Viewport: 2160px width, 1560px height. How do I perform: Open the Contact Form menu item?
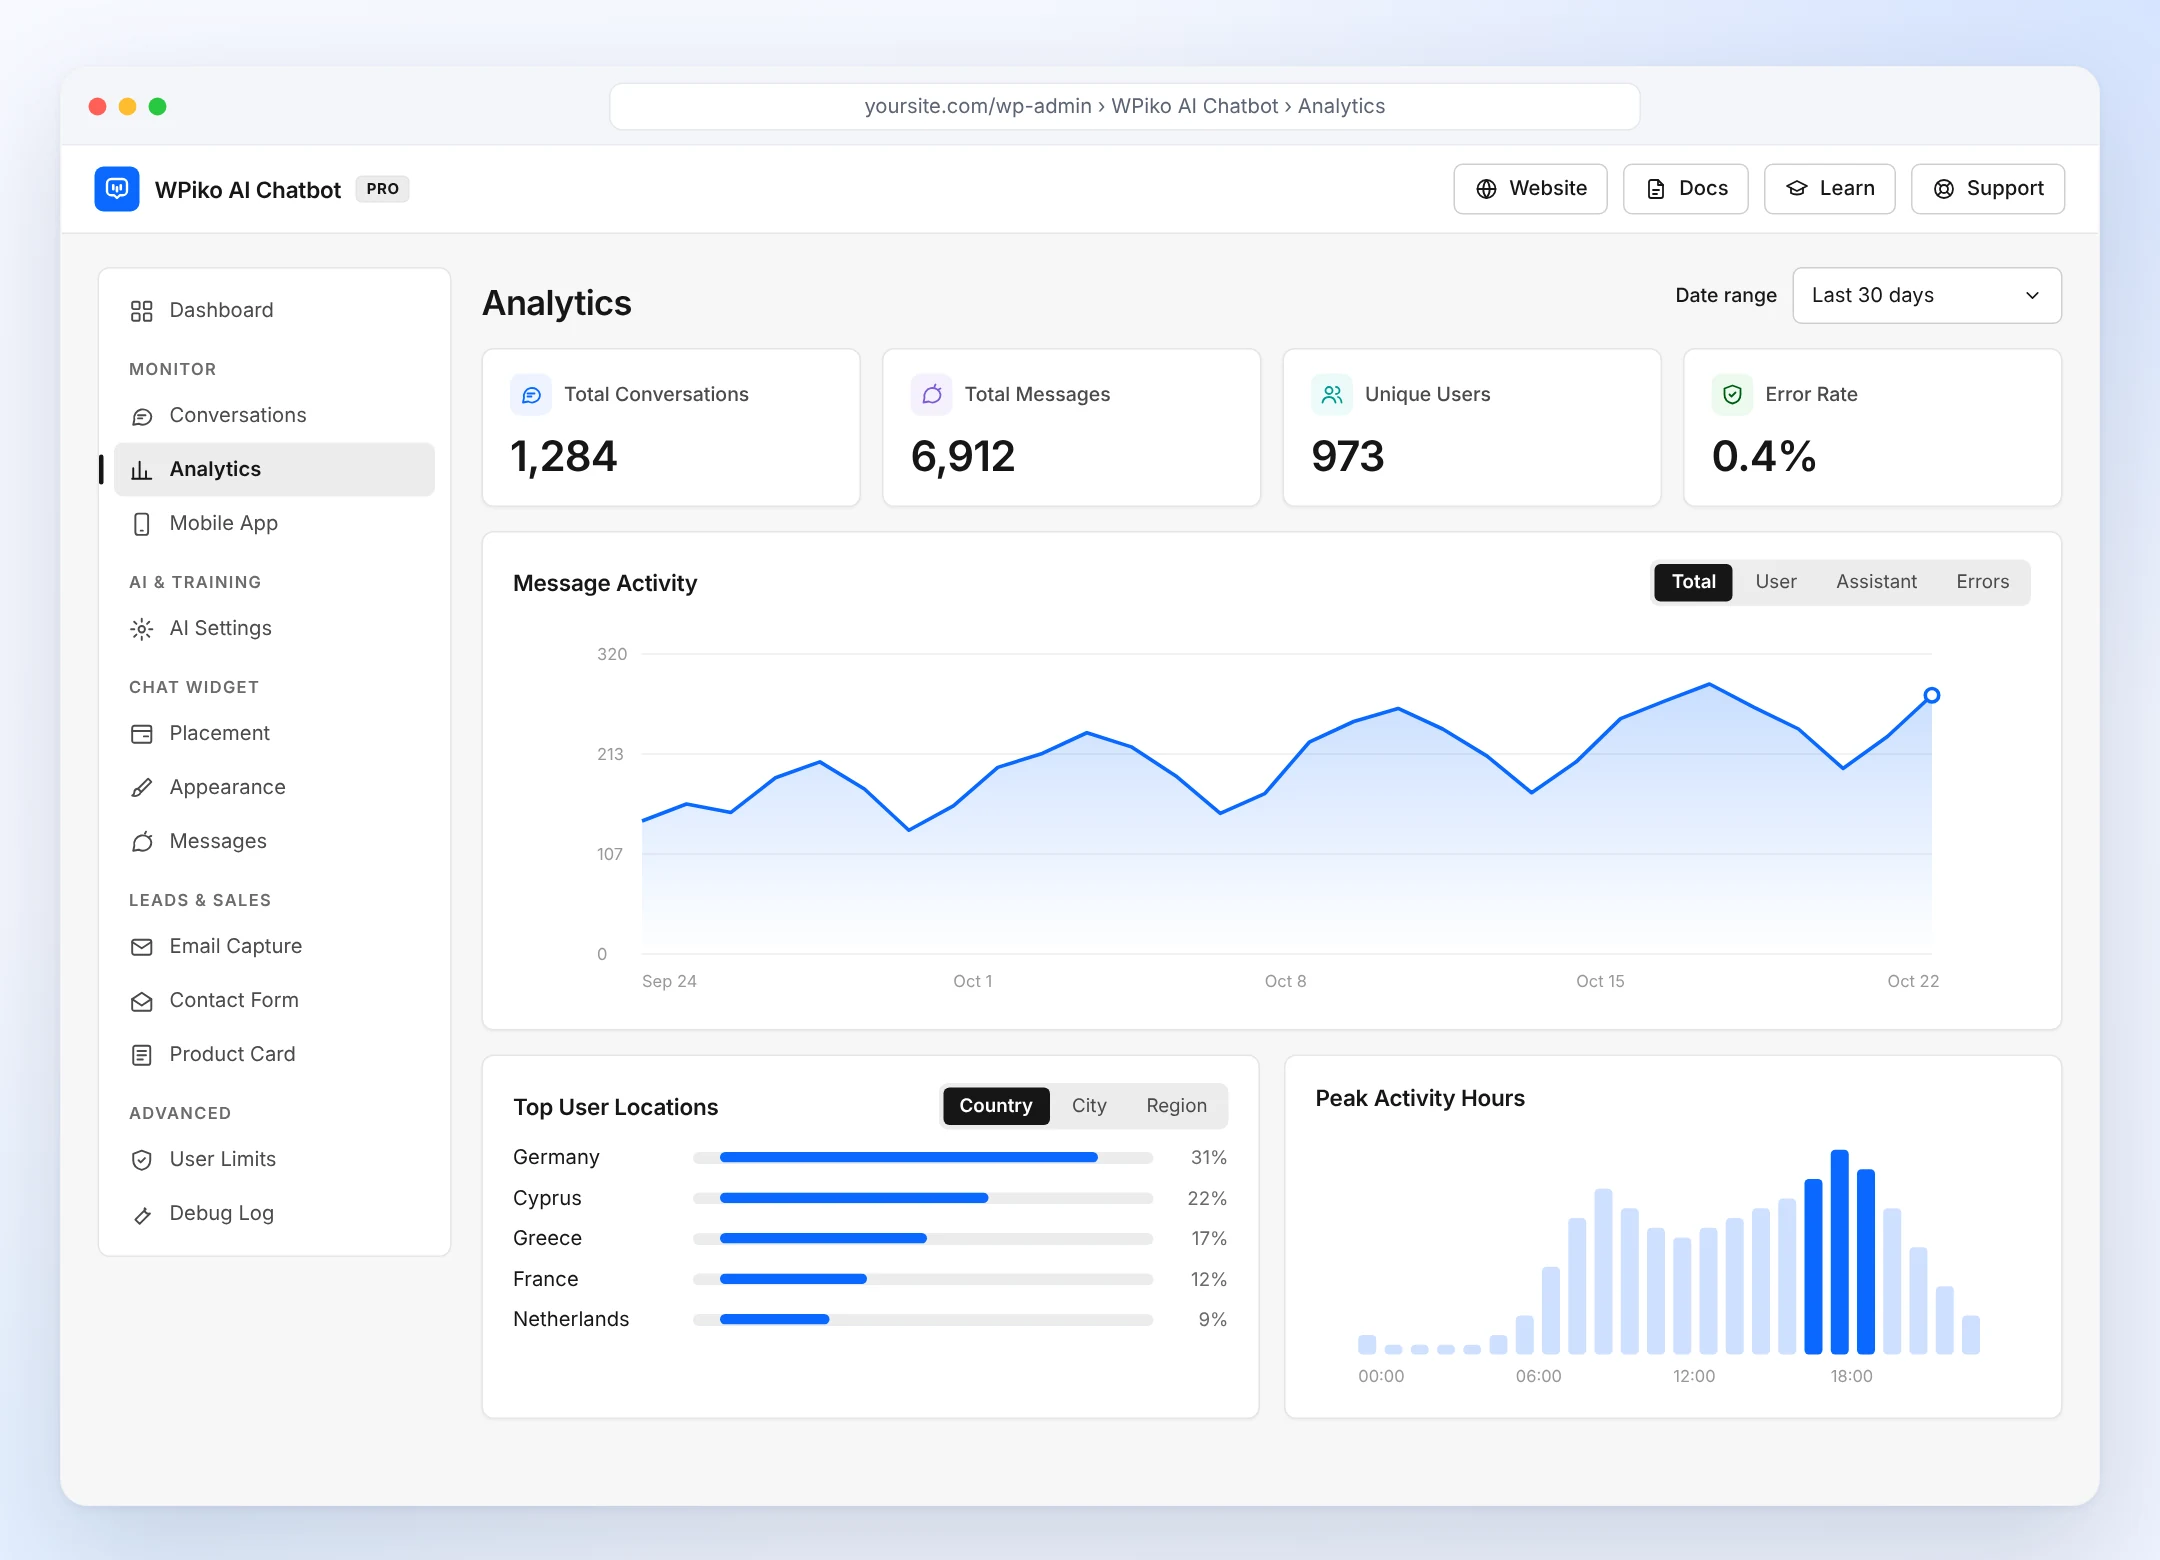pos(274,1001)
